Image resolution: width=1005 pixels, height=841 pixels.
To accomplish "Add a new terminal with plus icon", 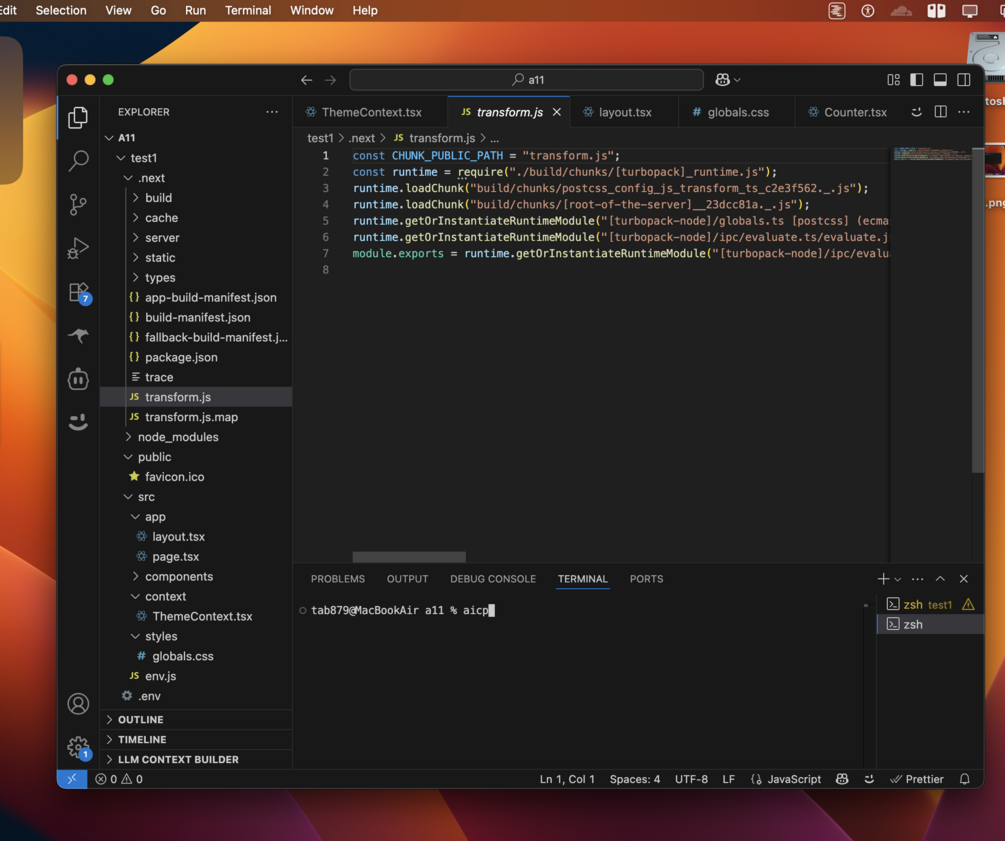I will click(x=883, y=579).
